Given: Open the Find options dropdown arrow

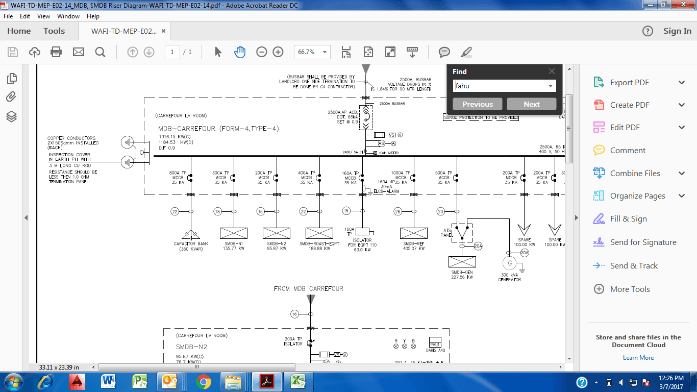Looking at the screenshot, I should click(x=550, y=86).
